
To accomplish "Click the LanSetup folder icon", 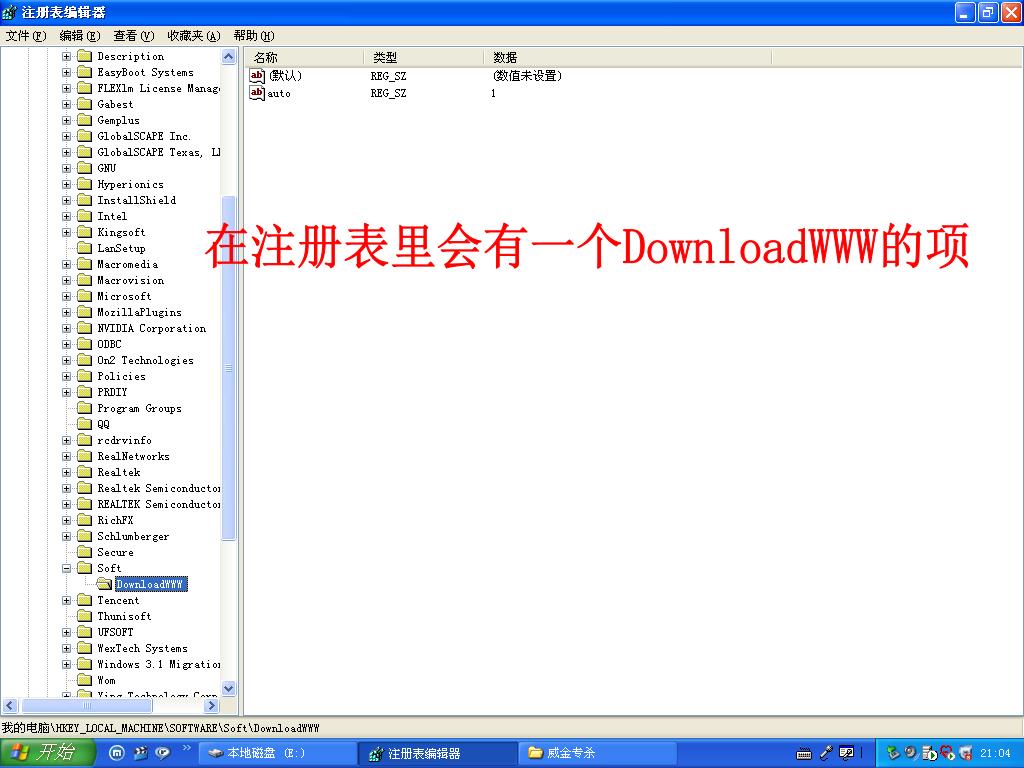I will click(84, 248).
